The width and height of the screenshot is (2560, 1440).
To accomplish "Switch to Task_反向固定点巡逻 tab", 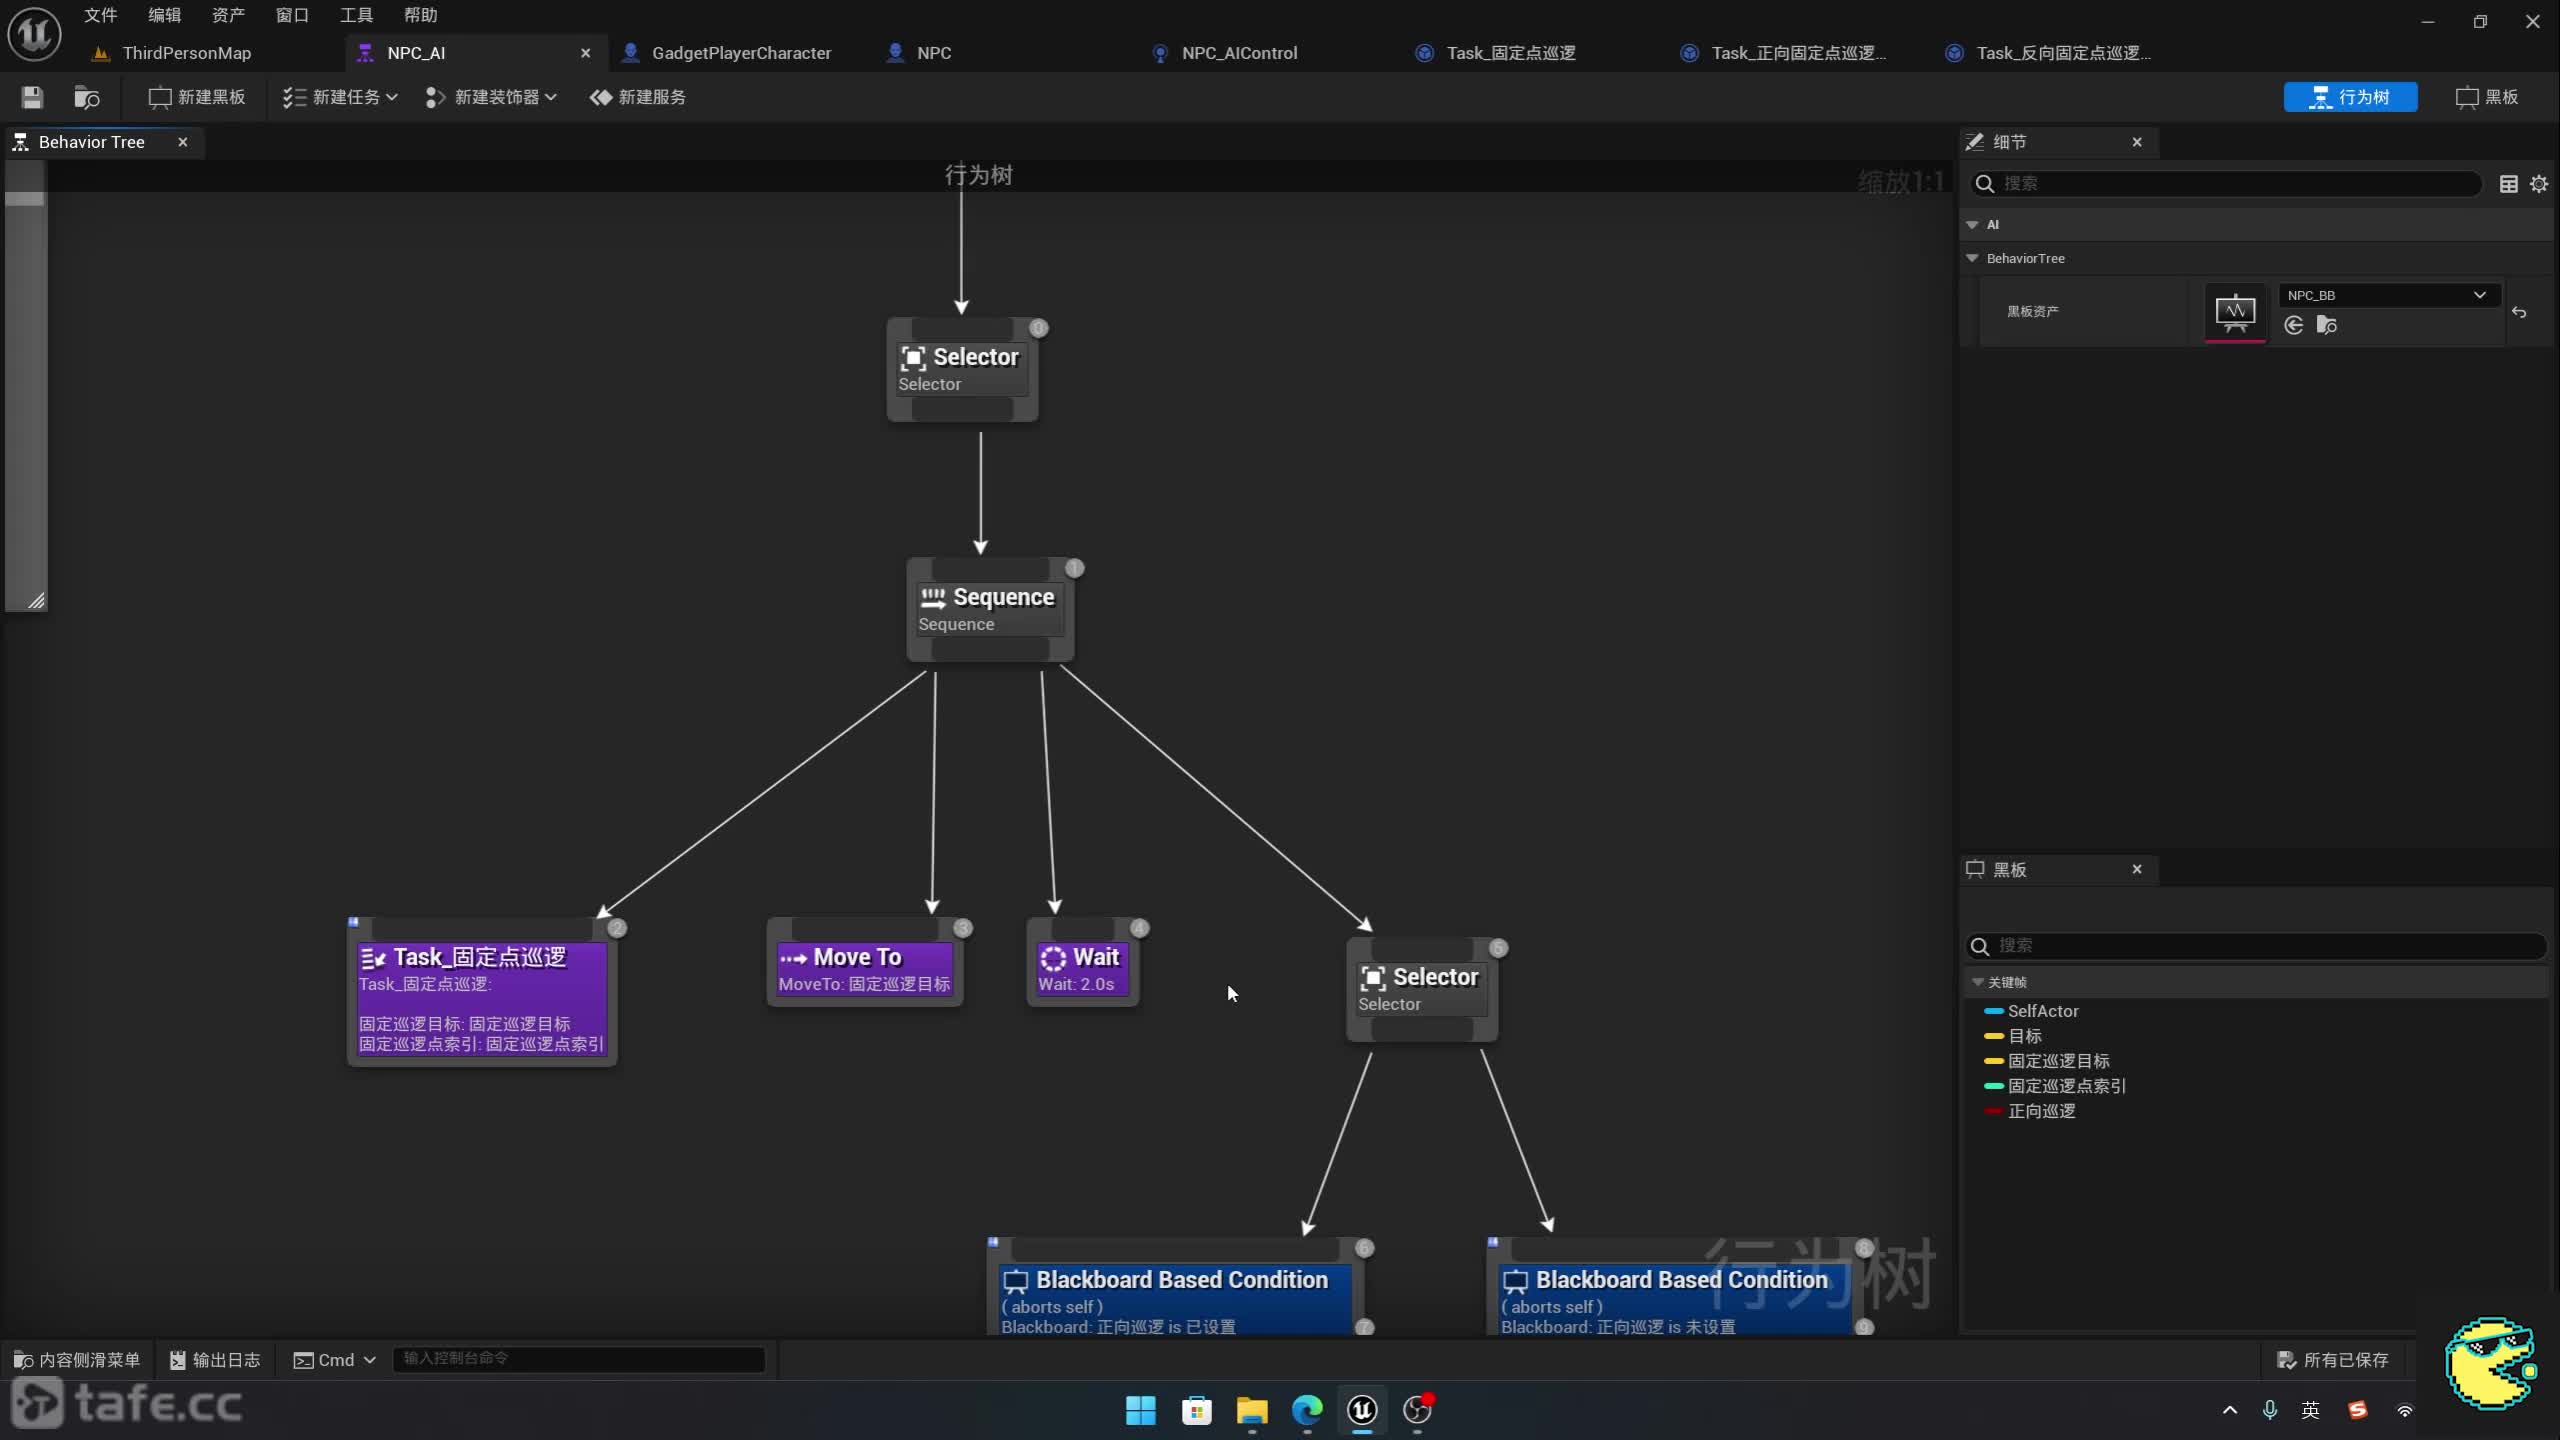I will click(2063, 53).
